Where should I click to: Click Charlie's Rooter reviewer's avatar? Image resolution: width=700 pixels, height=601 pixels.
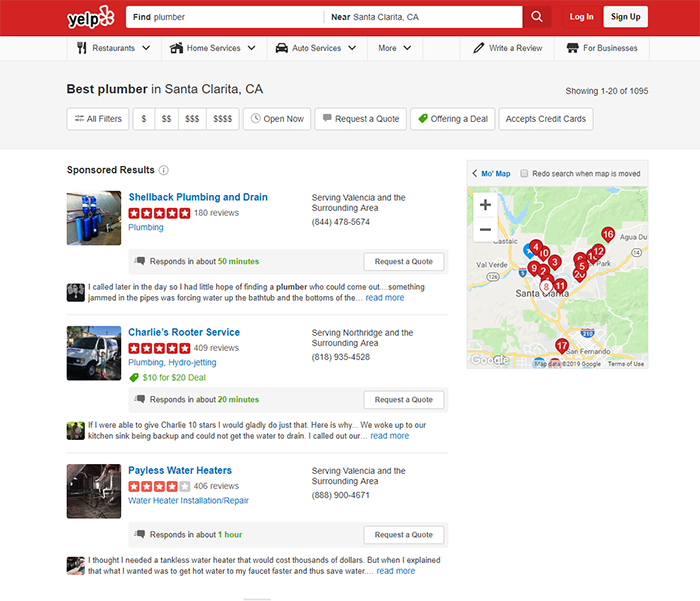(75, 431)
